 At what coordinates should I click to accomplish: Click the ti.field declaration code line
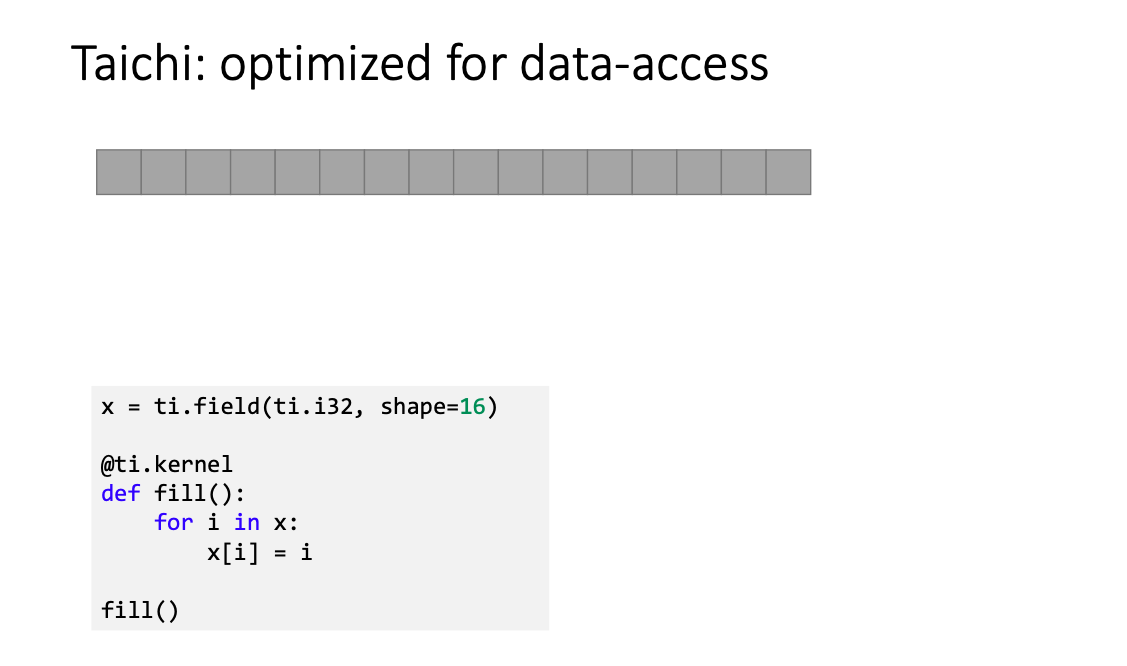[299, 407]
